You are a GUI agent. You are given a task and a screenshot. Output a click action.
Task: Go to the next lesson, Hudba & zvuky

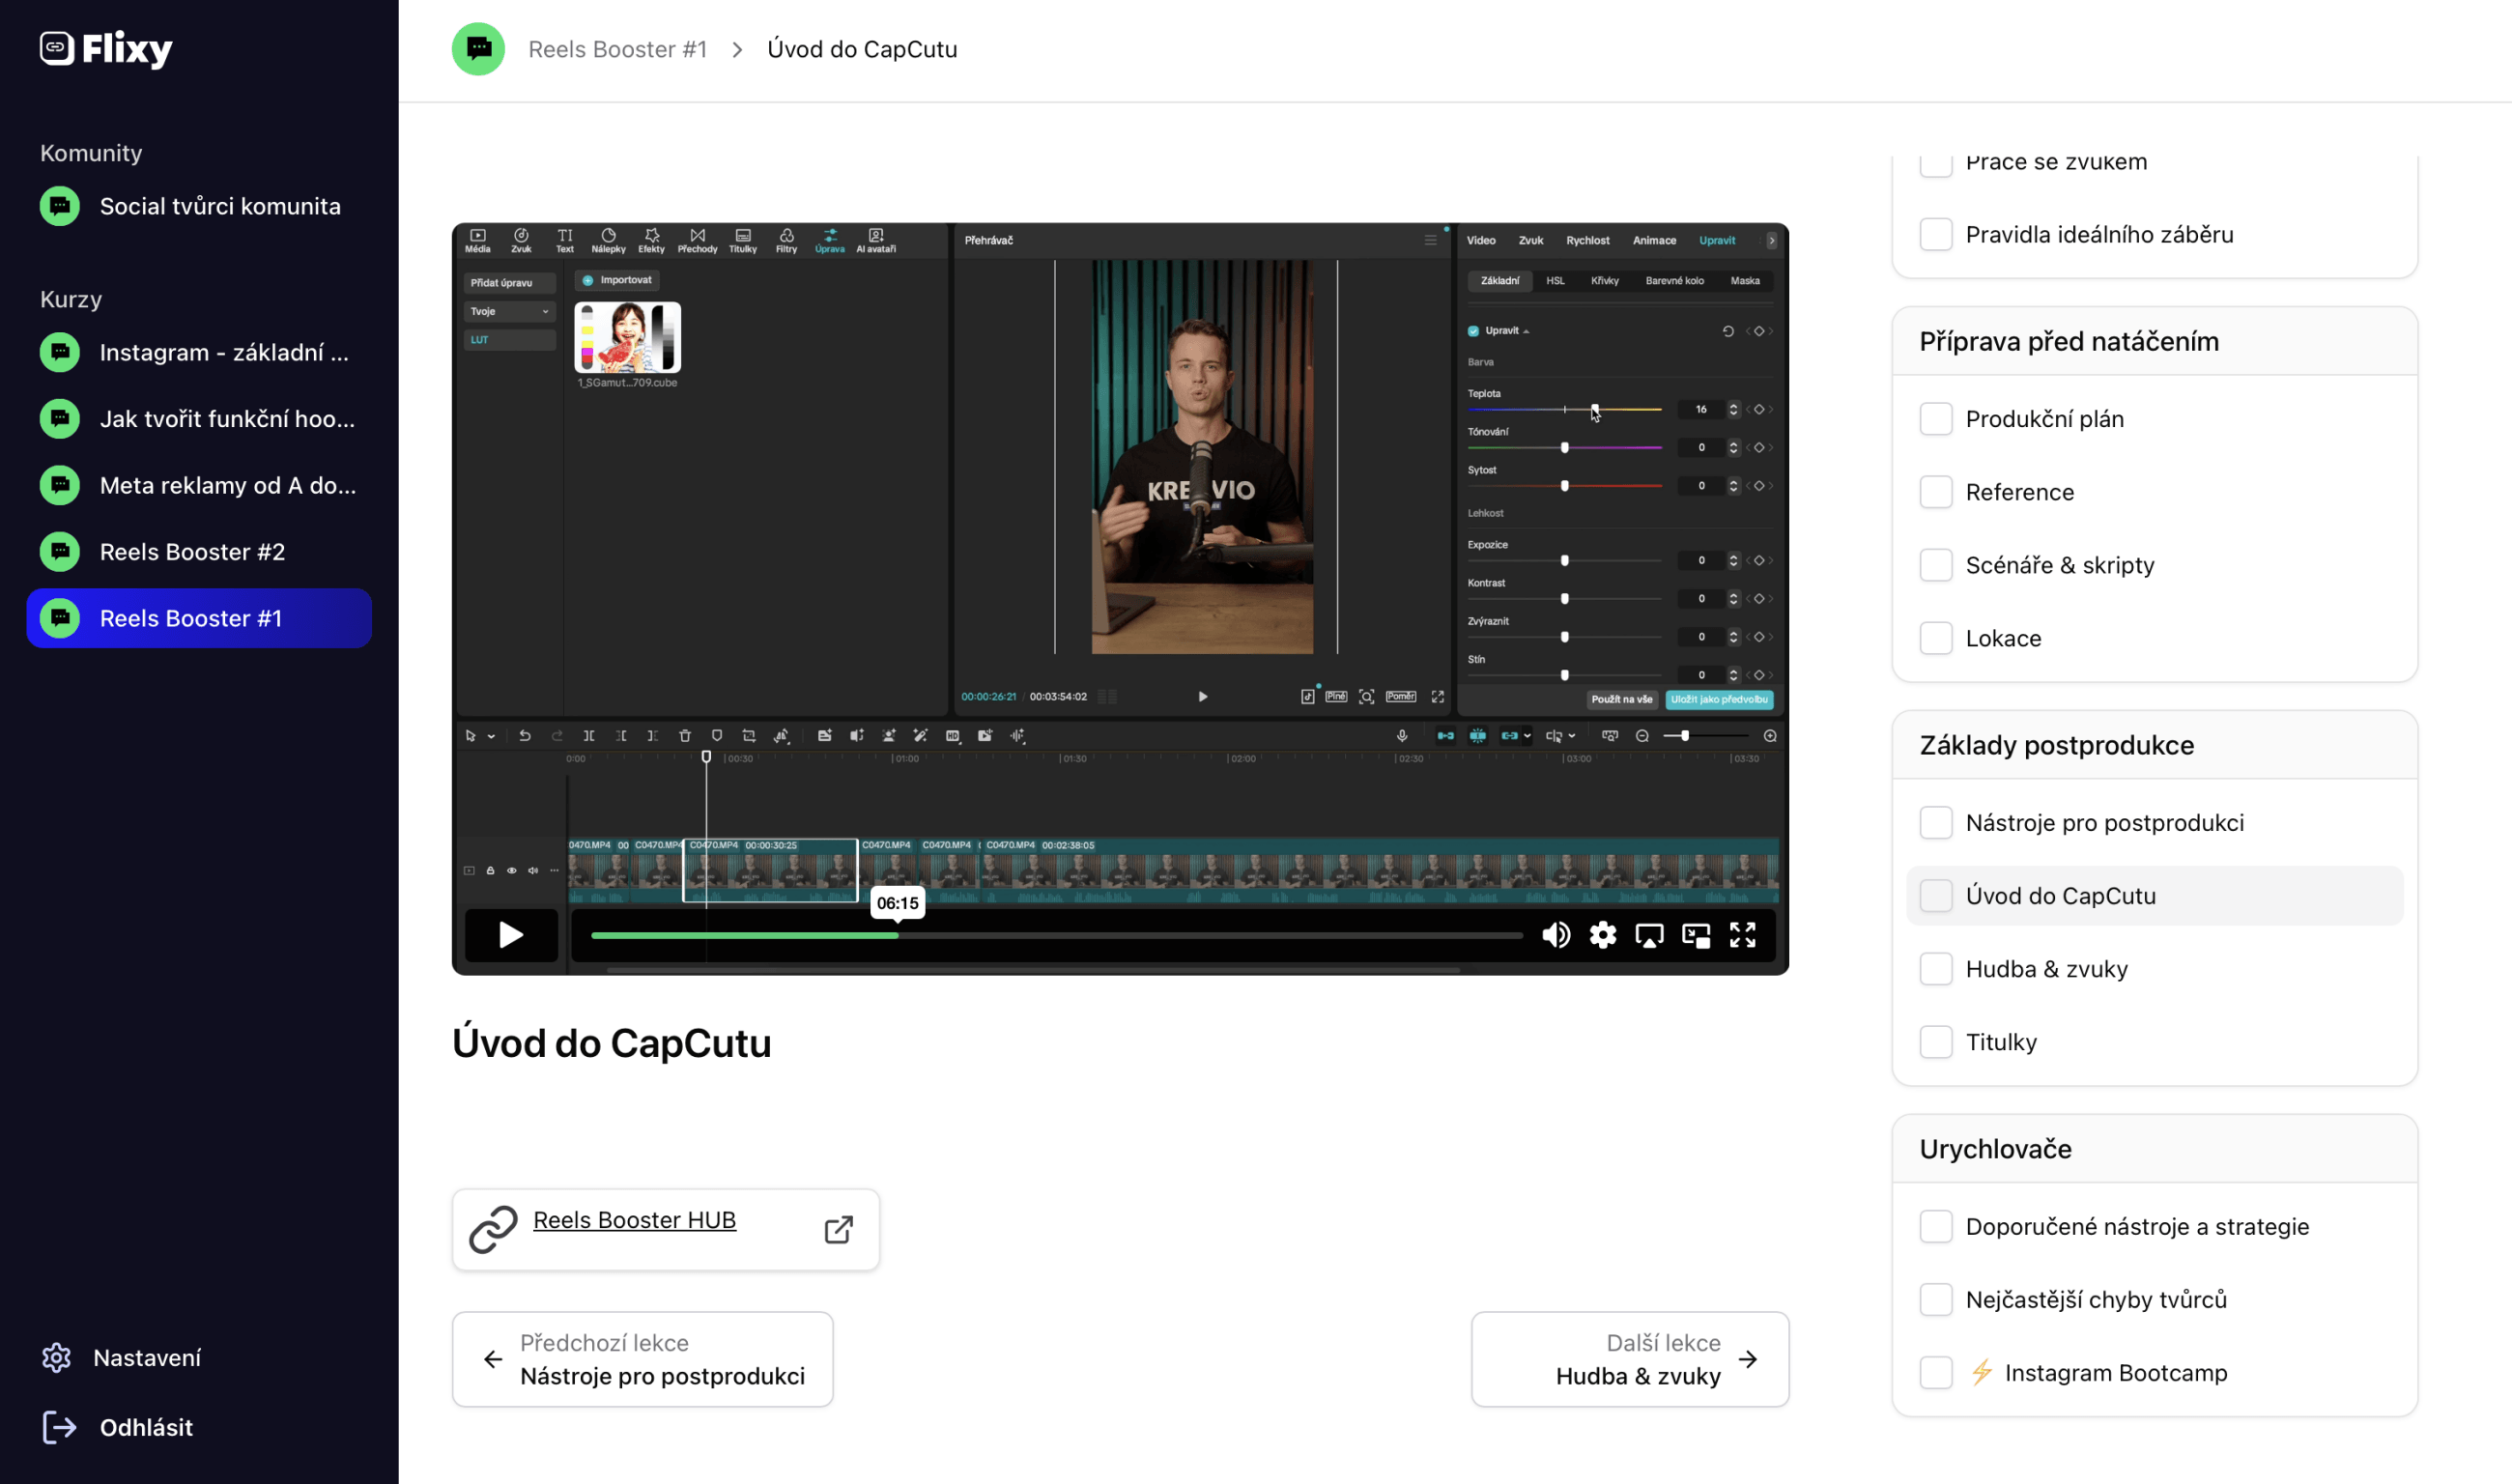[x=1630, y=1359]
